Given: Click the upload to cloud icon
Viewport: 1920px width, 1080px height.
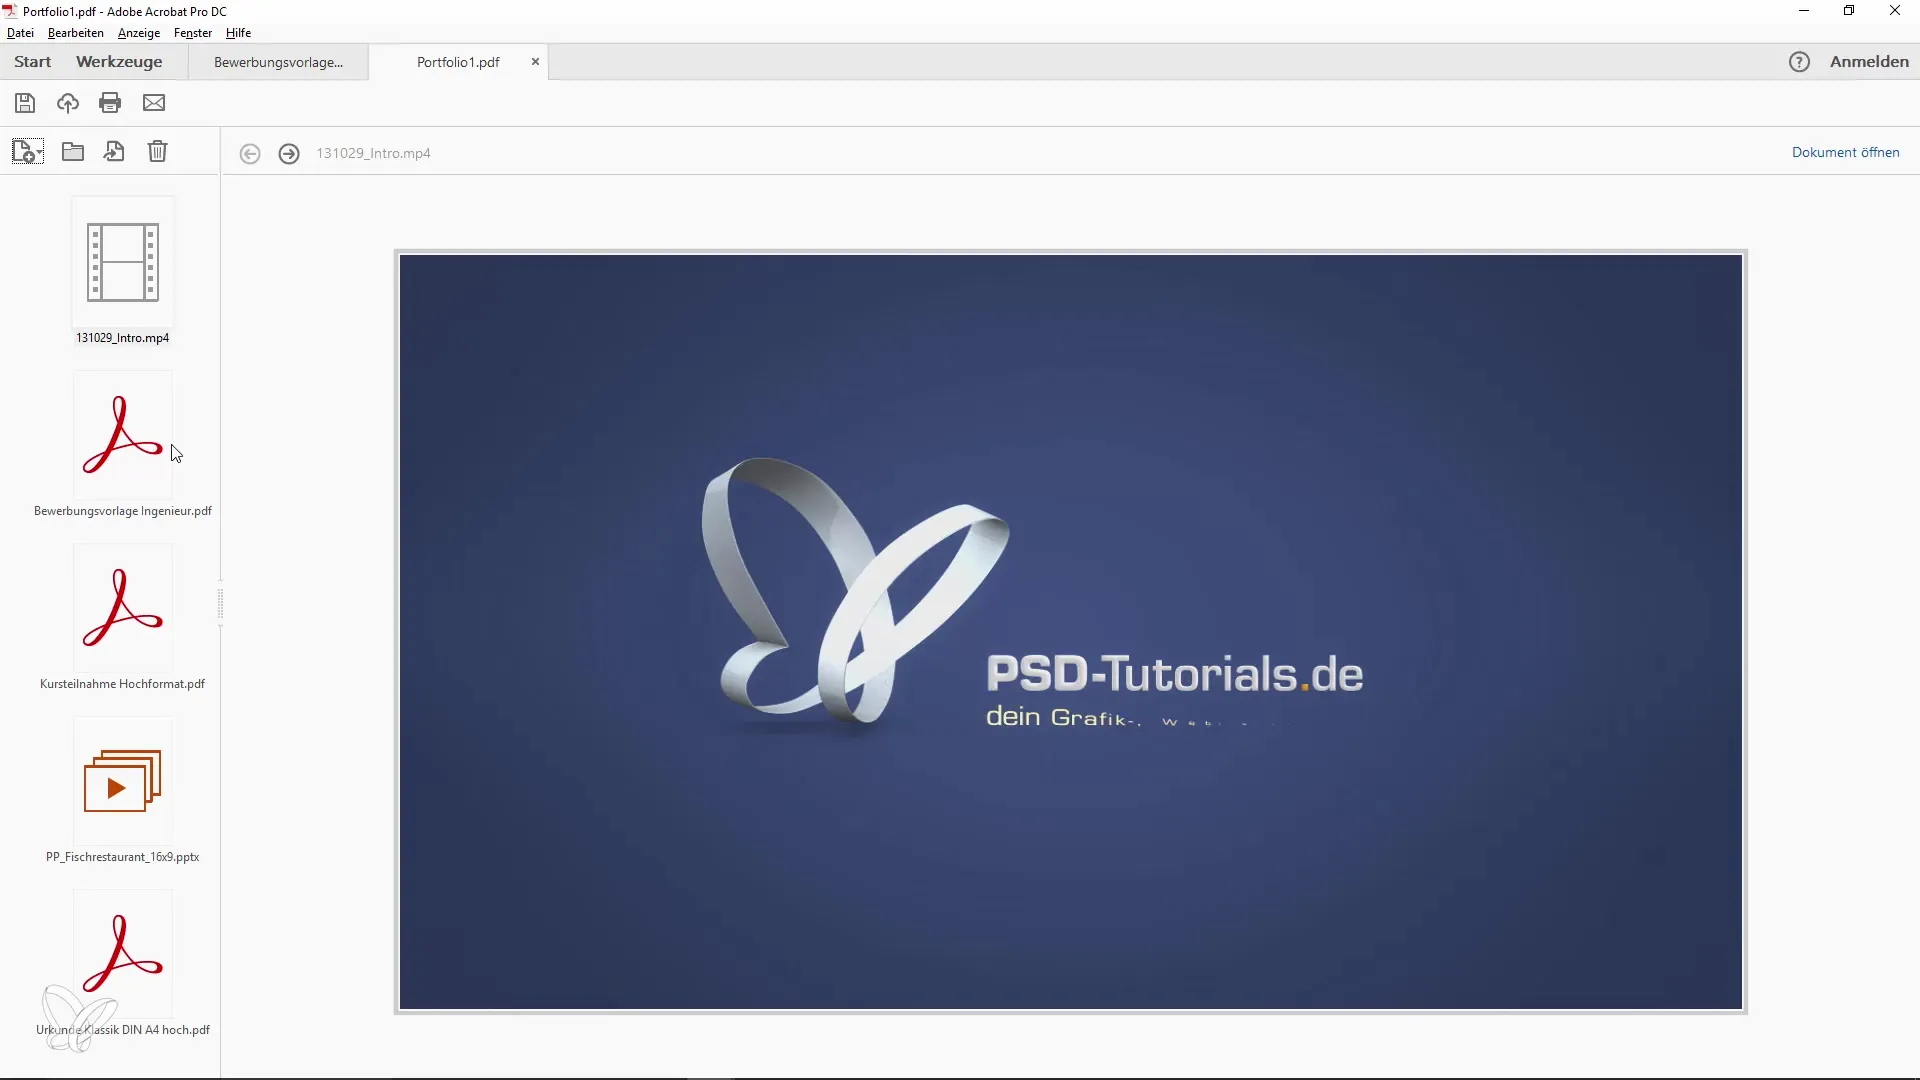Looking at the screenshot, I should (68, 103).
